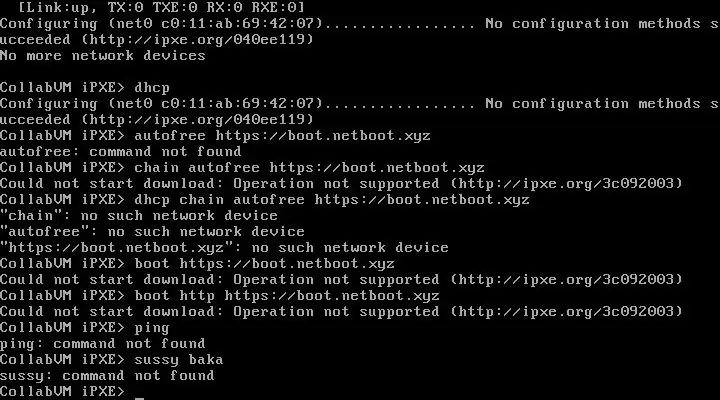Click the 'dhcp chain autofree' command text
The width and height of the screenshot is (720, 400).
pos(219,199)
